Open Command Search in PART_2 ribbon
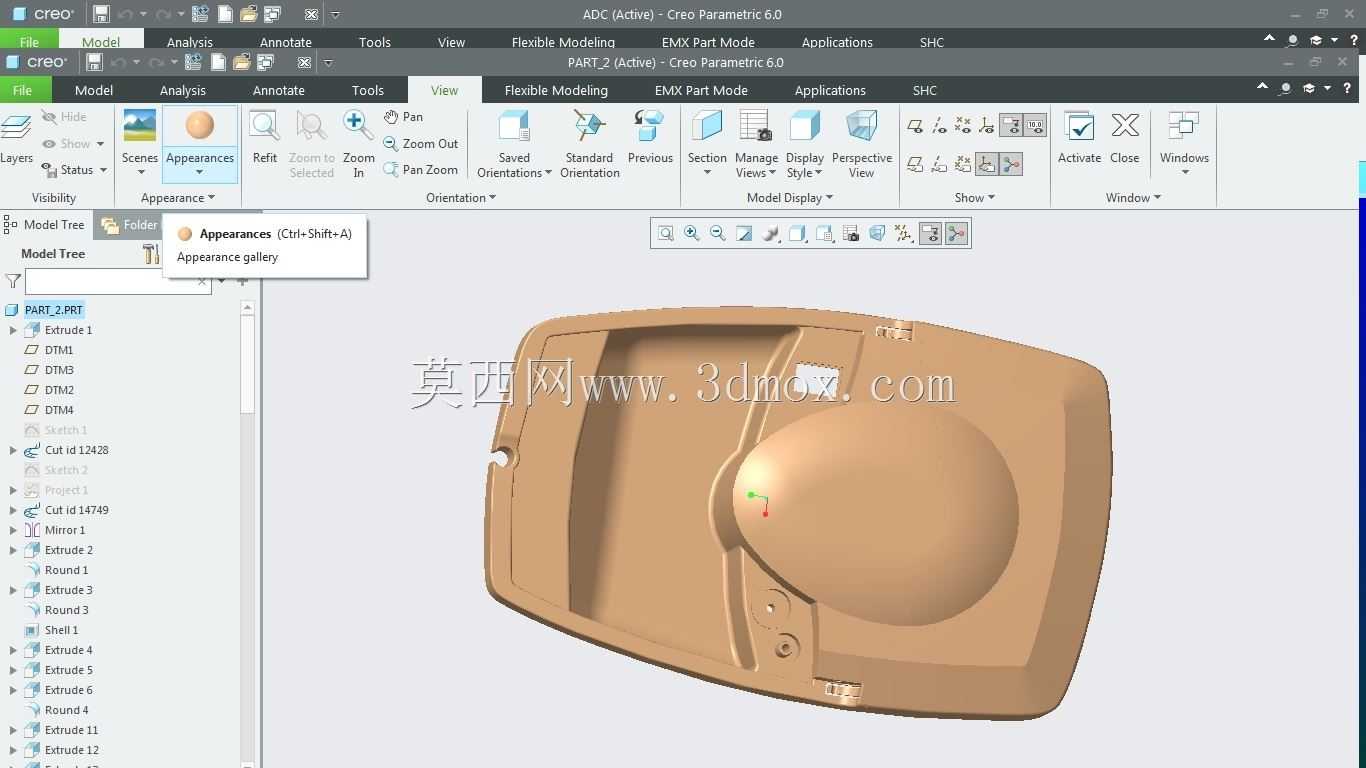Image resolution: width=1366 pixels, height=768 pixels. [x=1286, y=89]
